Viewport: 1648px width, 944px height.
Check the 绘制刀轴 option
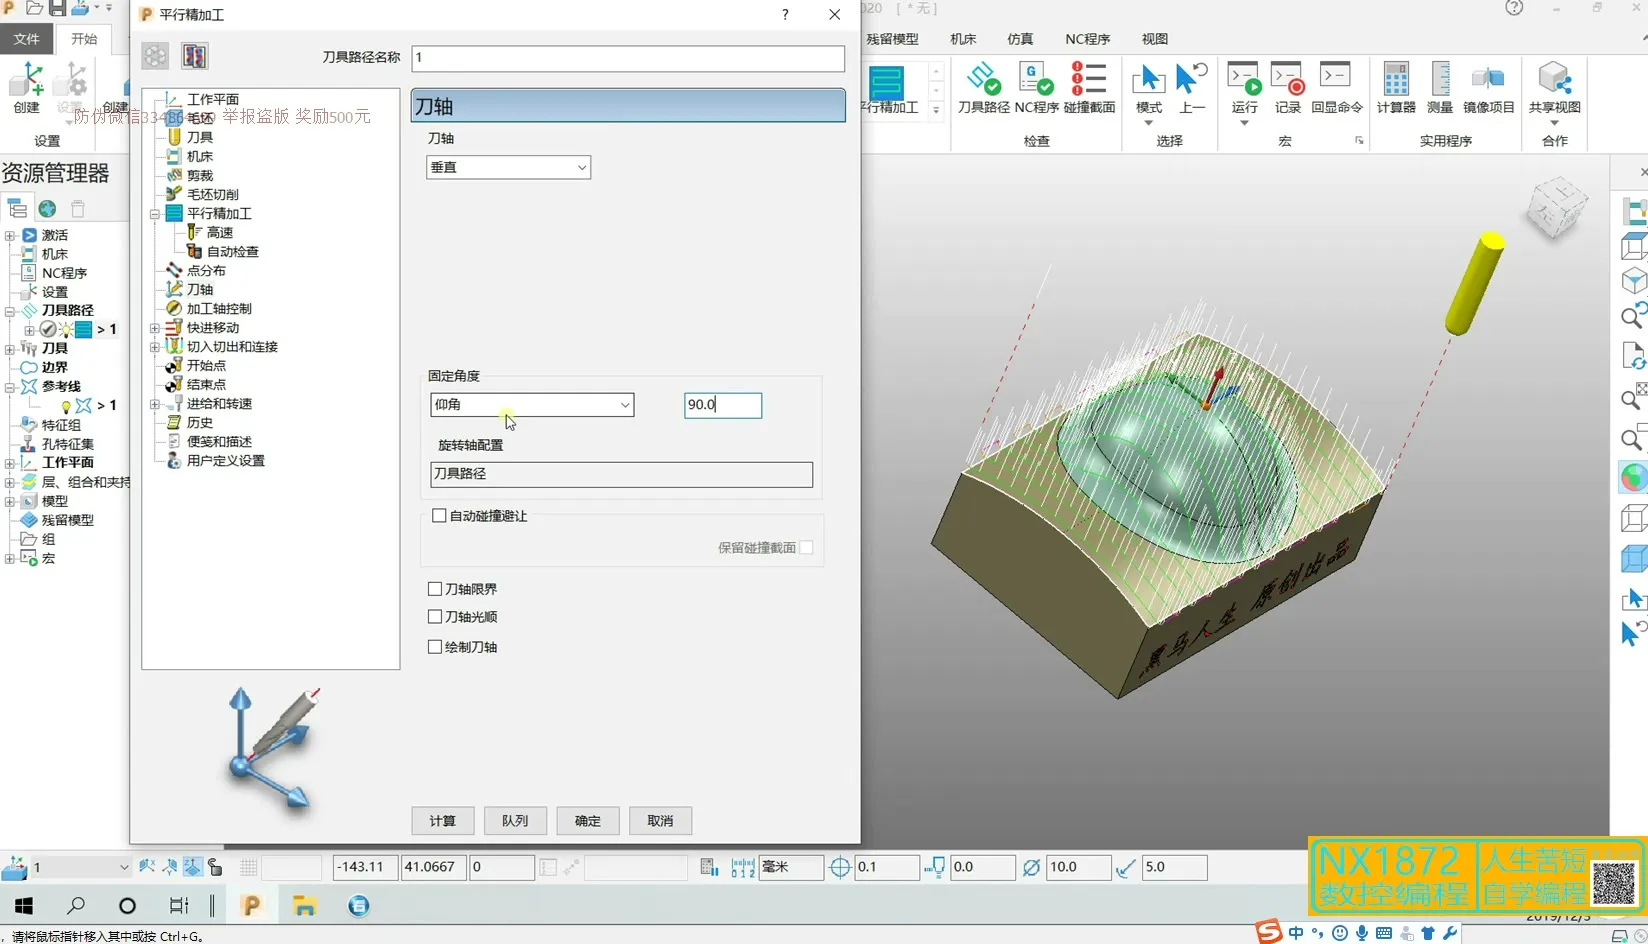click(435, 647)
